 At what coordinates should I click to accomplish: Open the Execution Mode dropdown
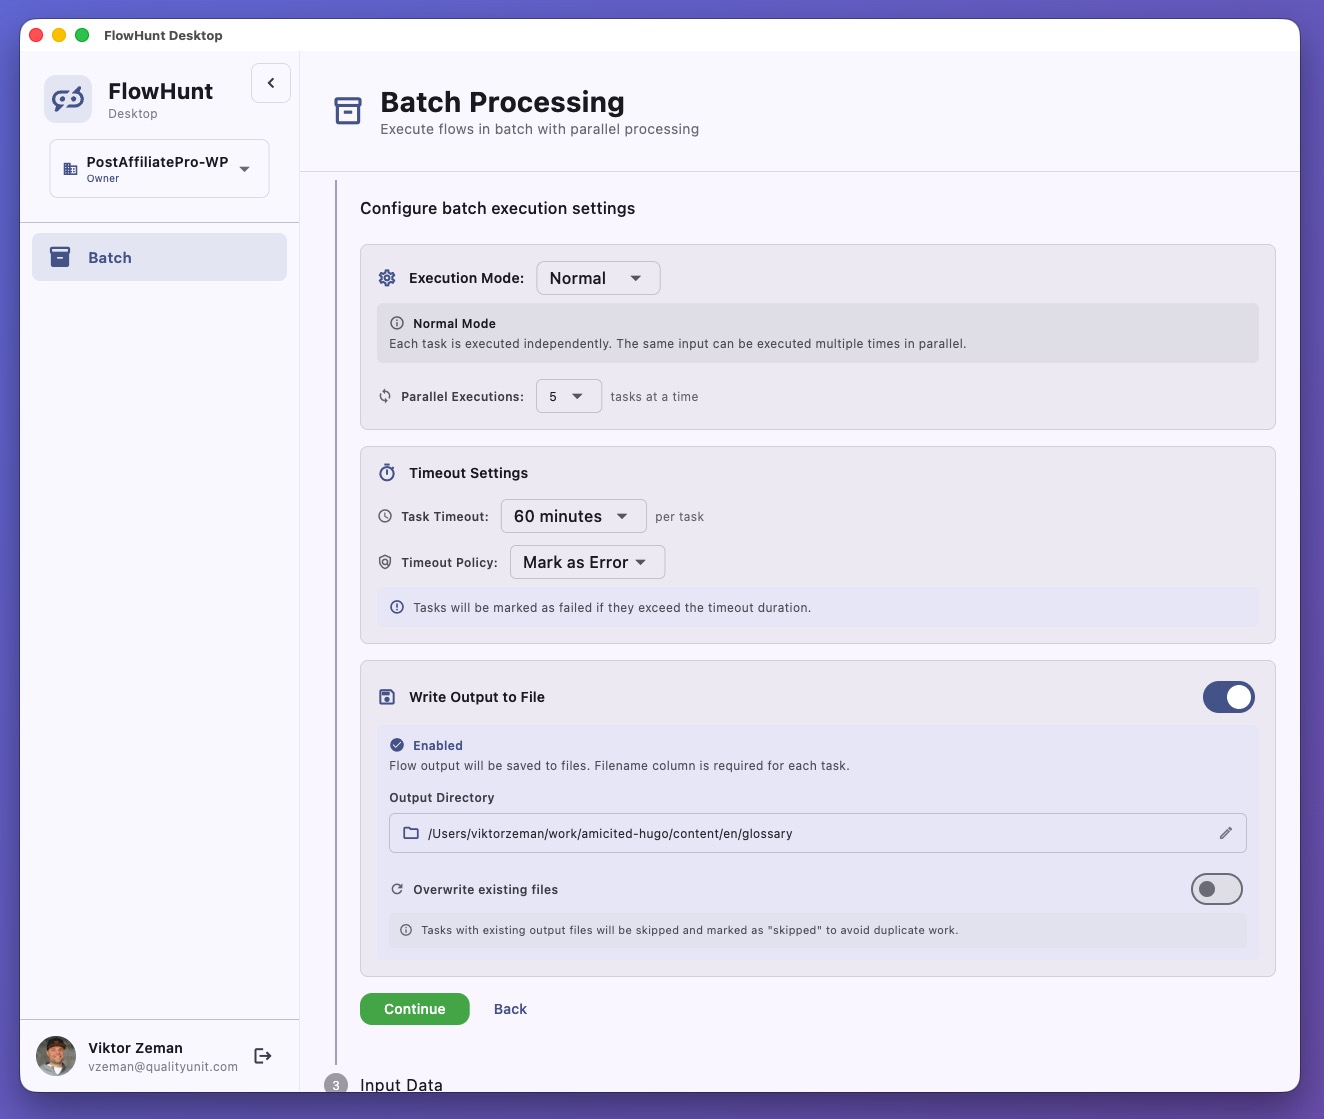pyautogui.click(x=597, y=278)
